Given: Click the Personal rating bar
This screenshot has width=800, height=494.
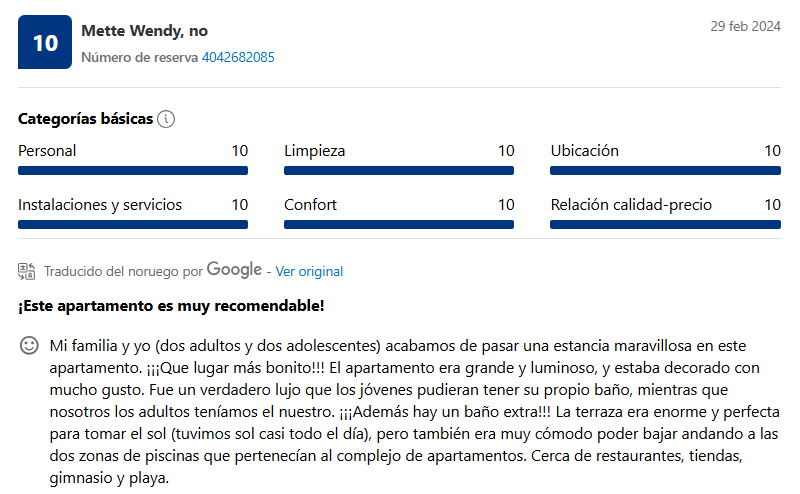Looking at the screenshot, I should (133, 171).
